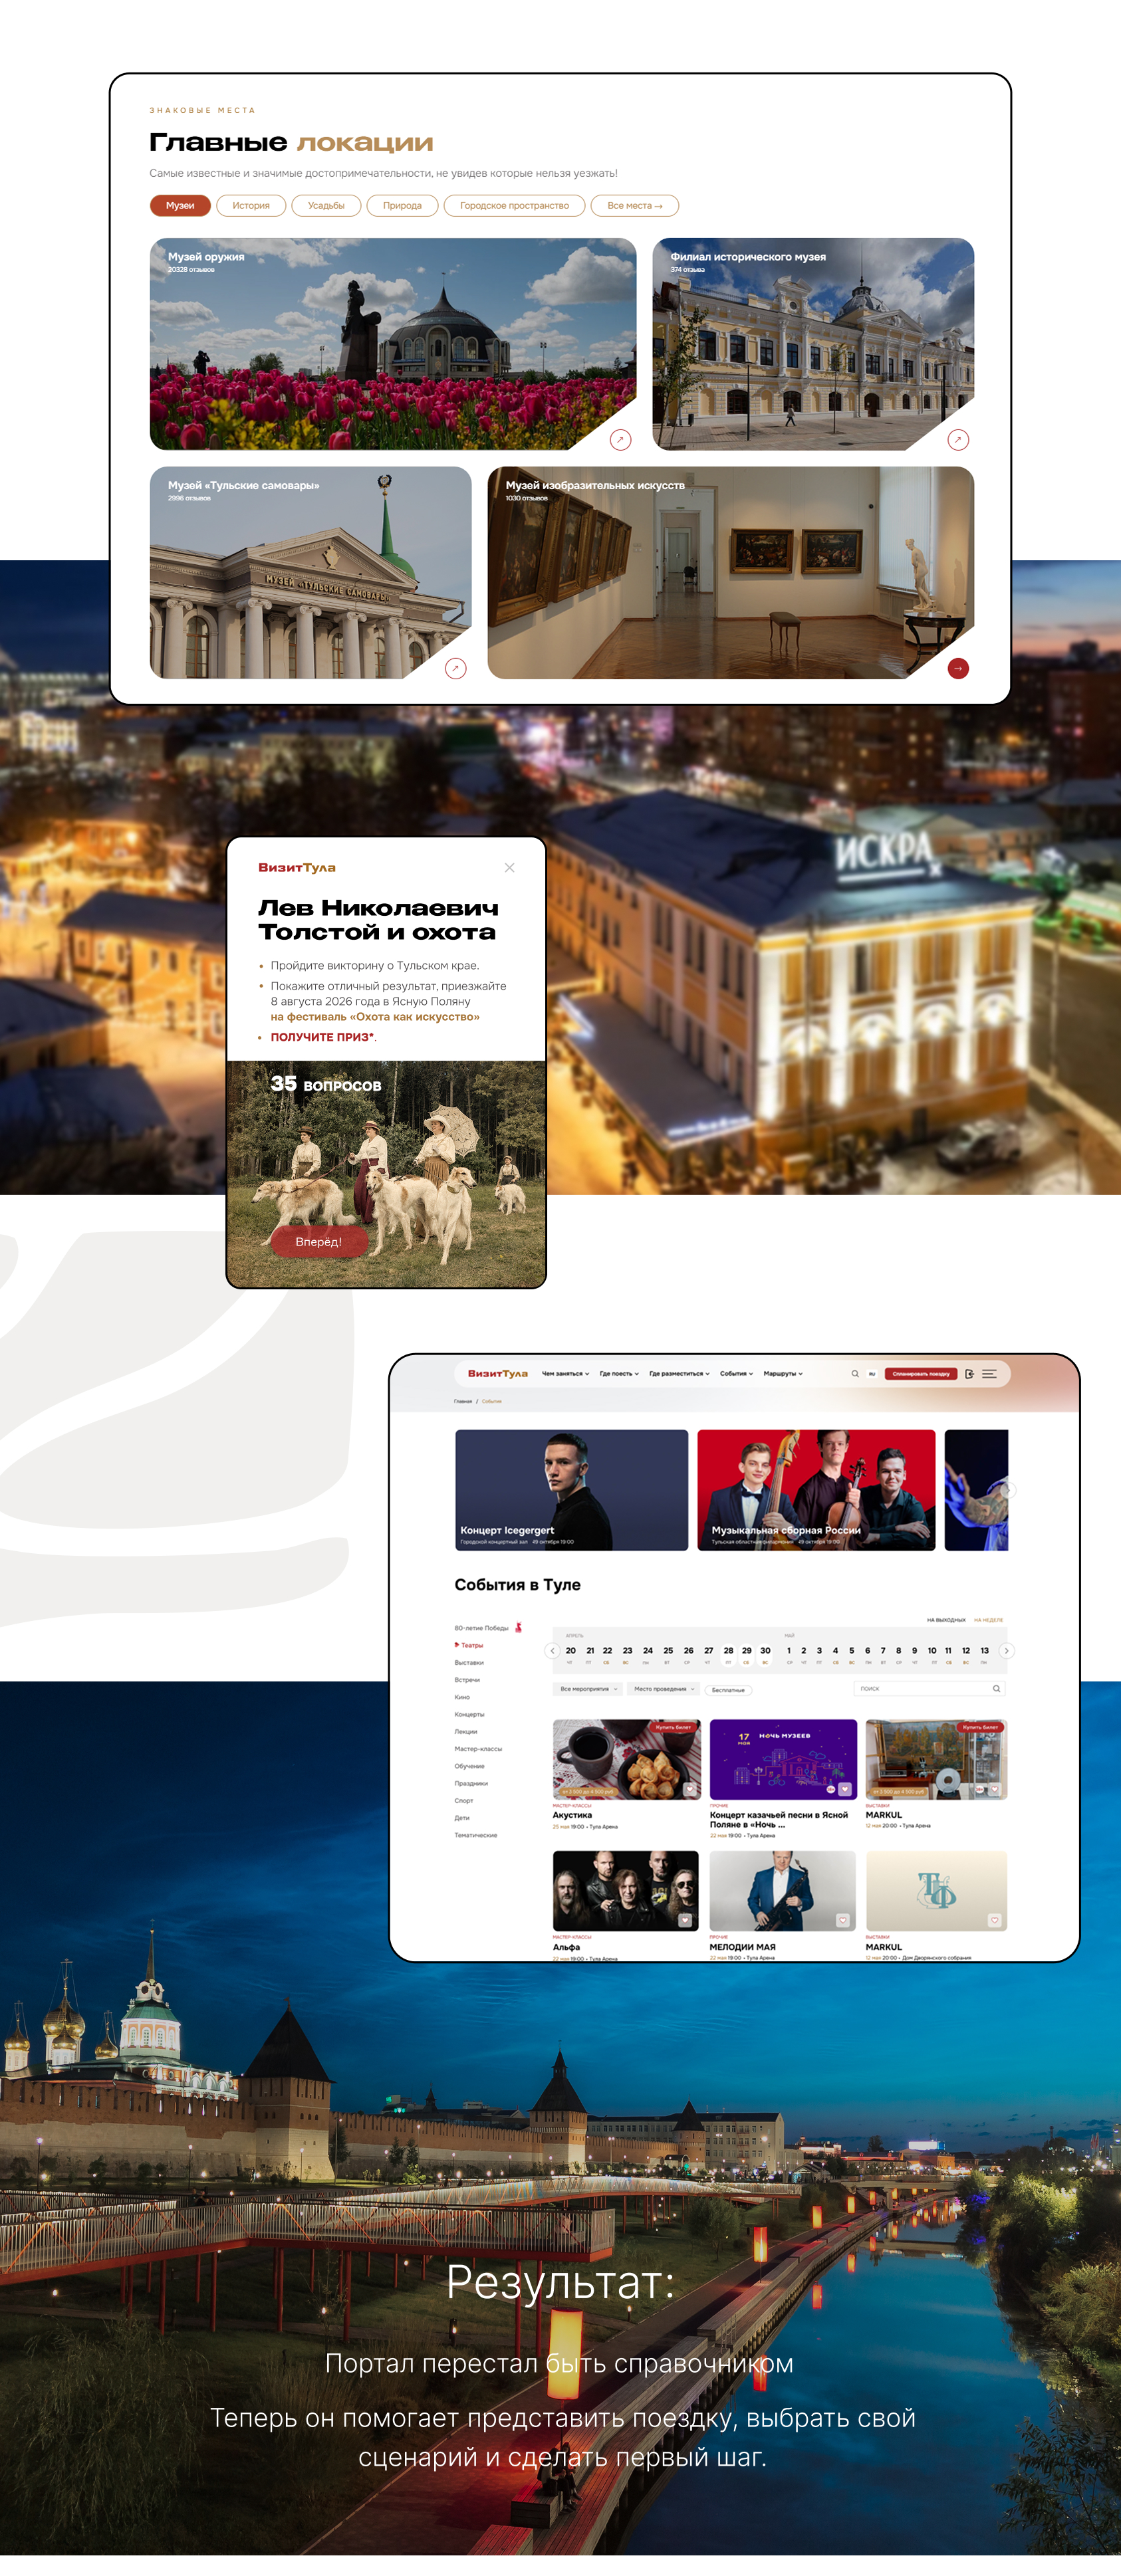Open the Место проведения dropdown

pyautogui.click(x=664, y=1689)
